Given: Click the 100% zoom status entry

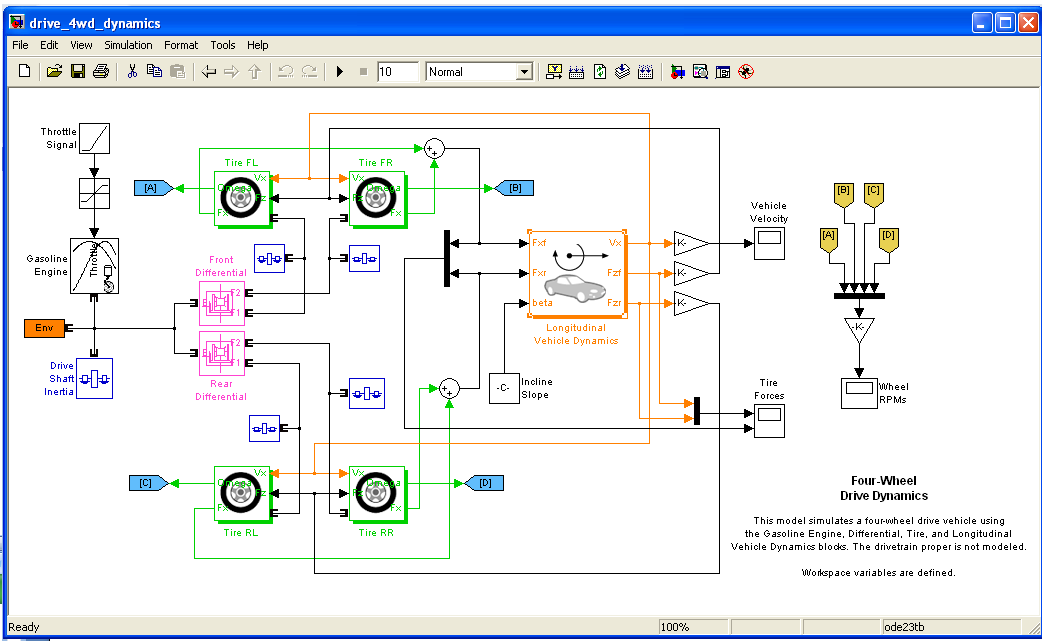Looking at the screenshot, I should pos(692,626).
